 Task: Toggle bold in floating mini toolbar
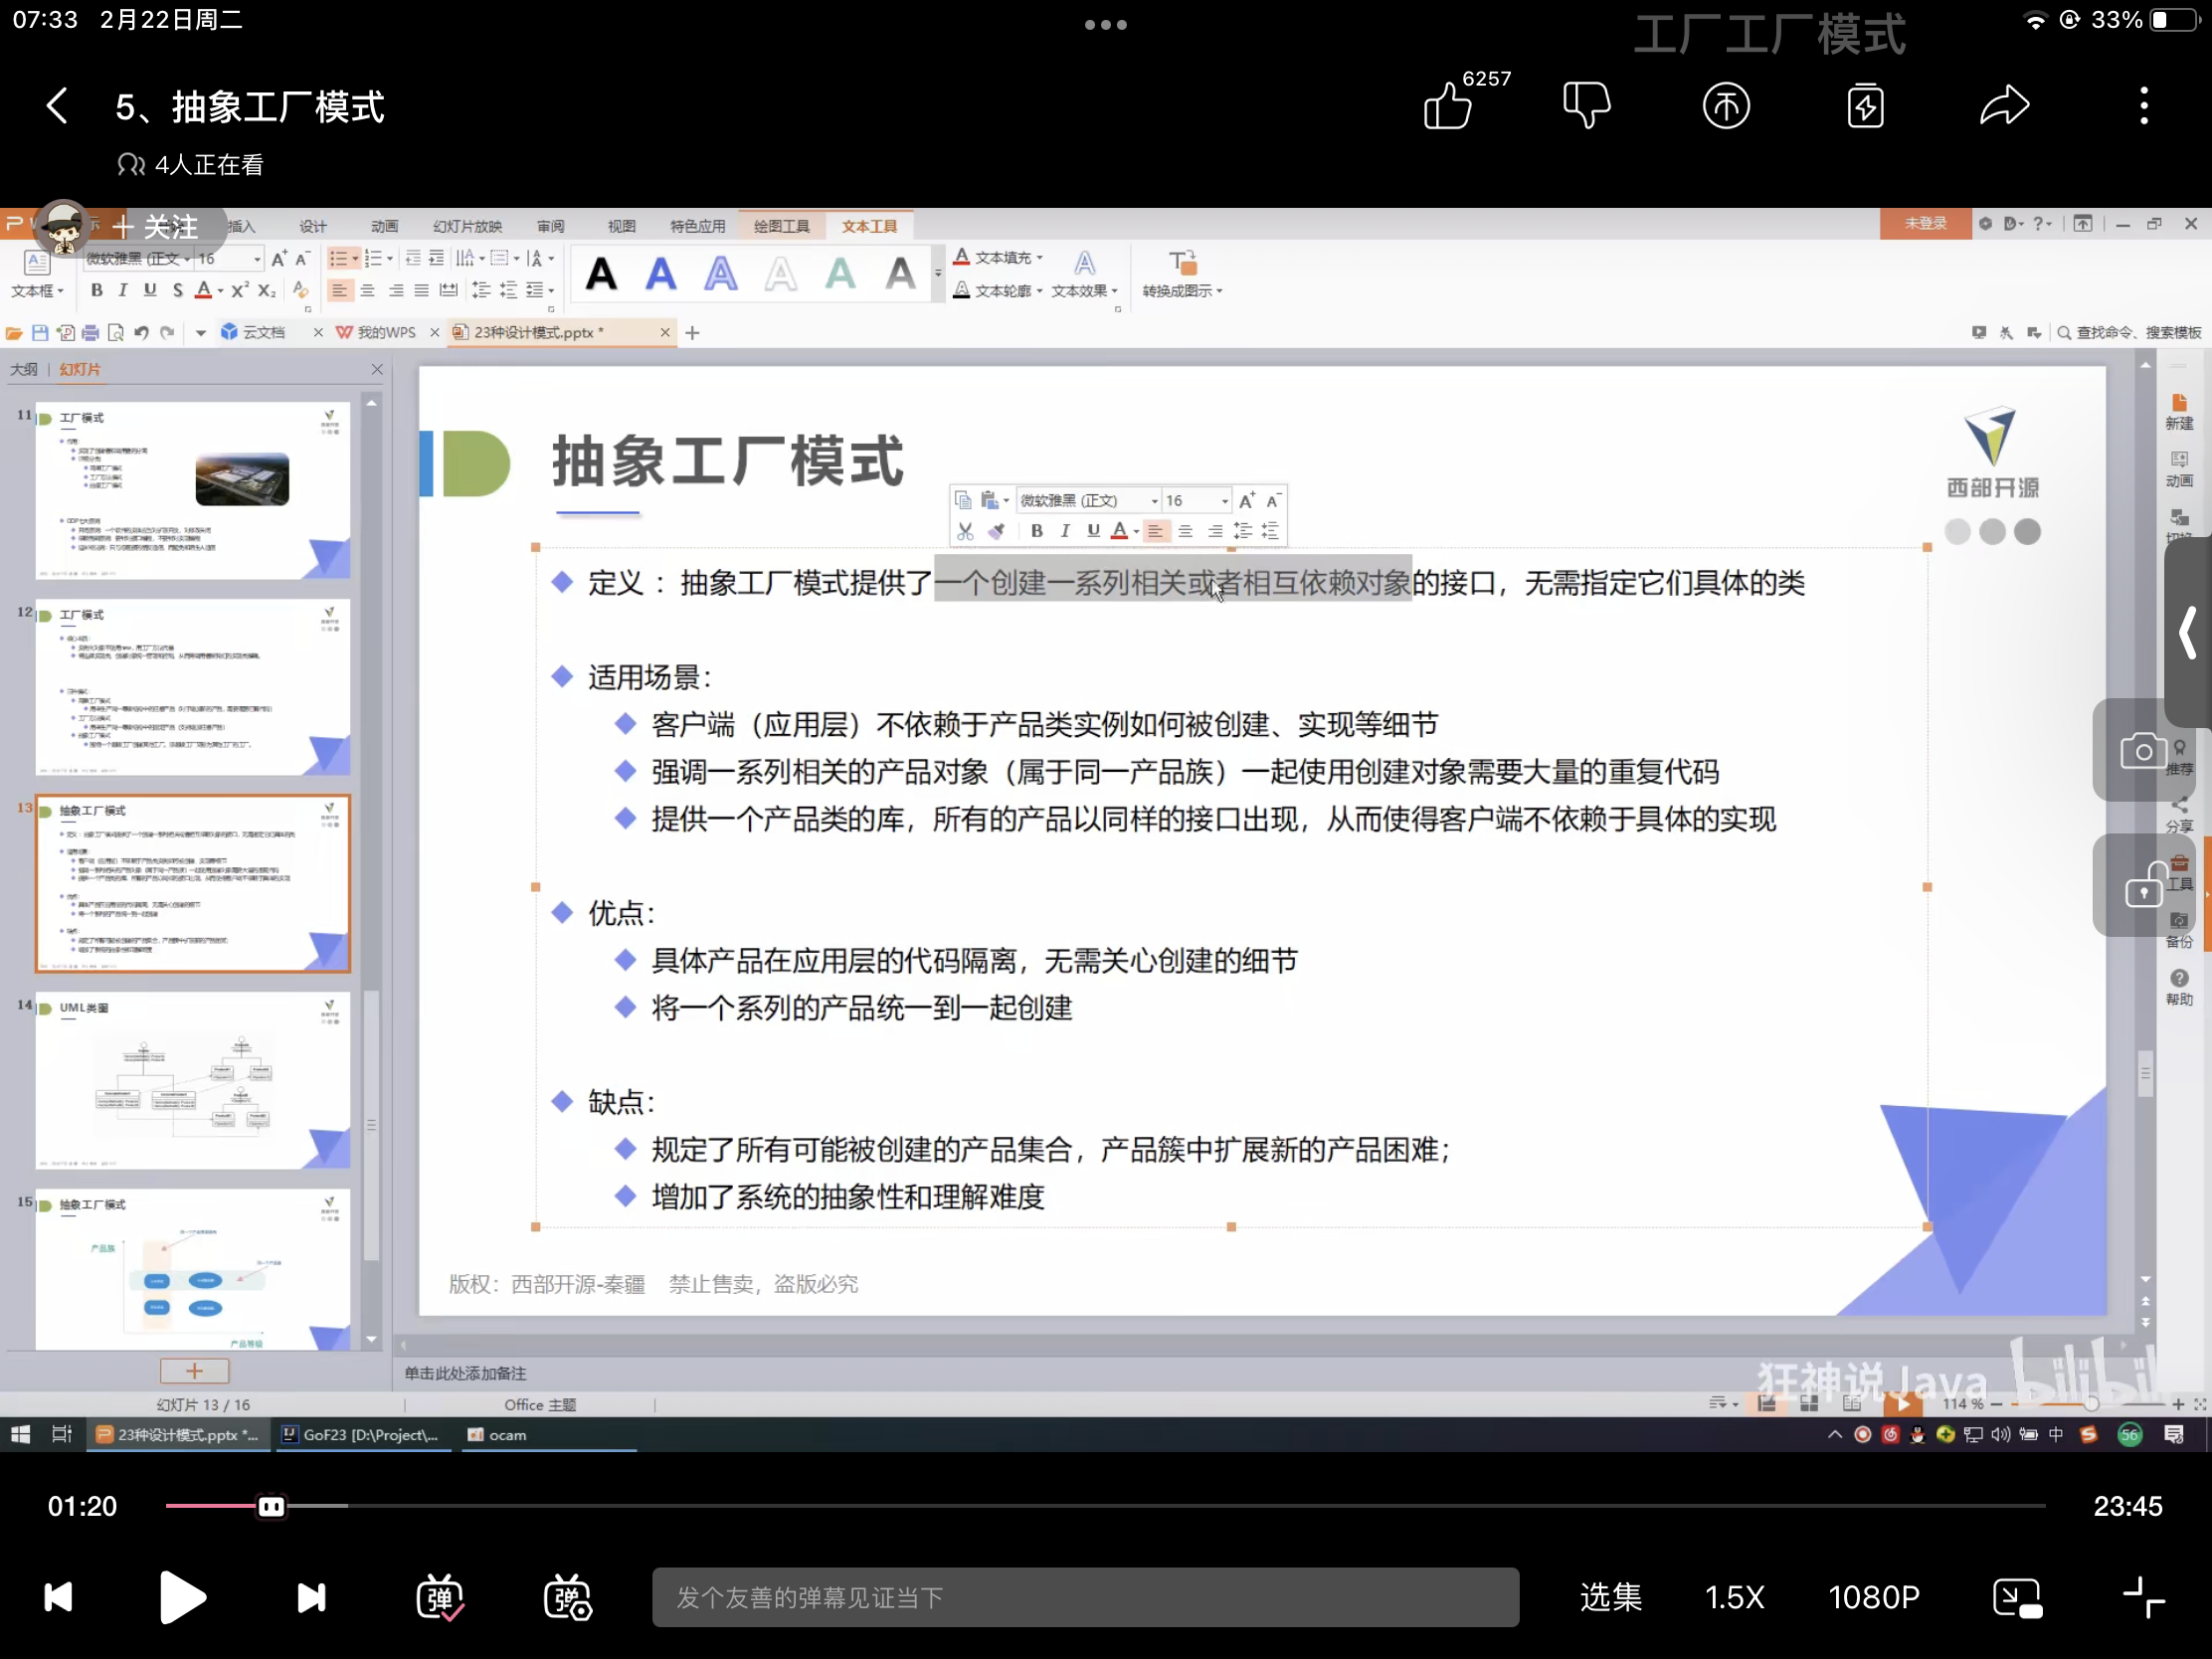(1037, 531)
